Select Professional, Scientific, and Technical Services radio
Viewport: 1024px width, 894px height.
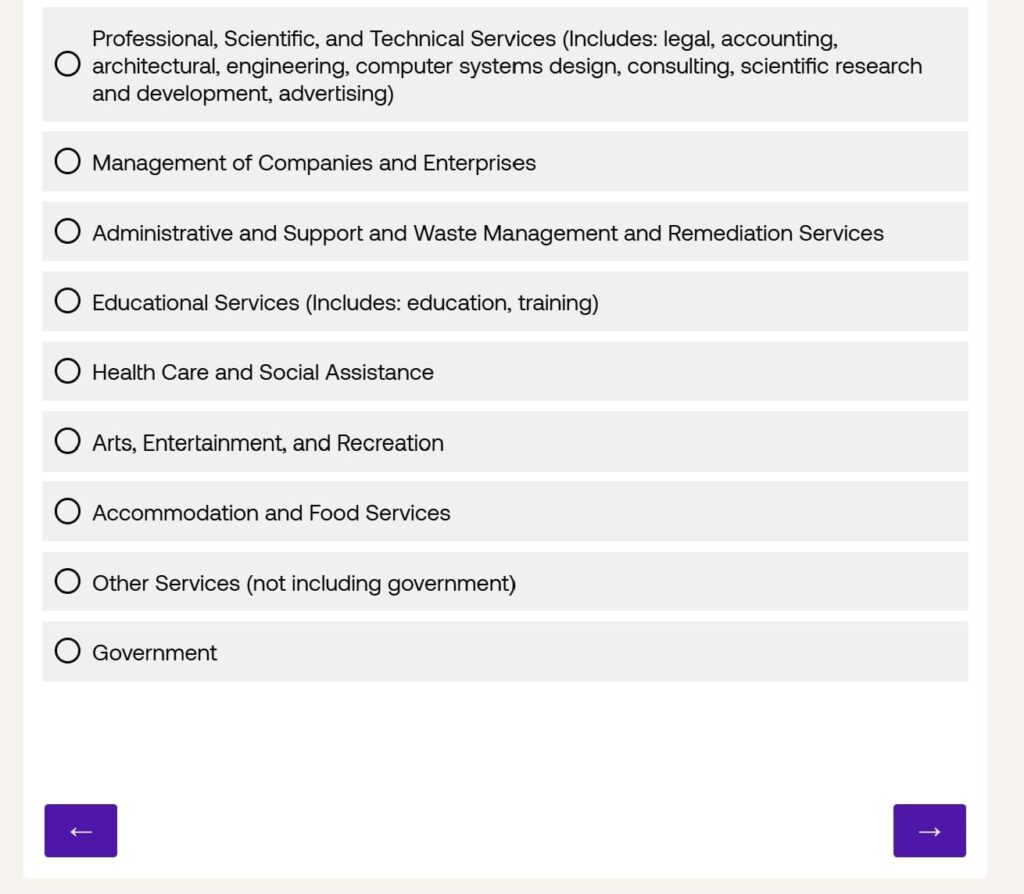(x=68, y=65)
